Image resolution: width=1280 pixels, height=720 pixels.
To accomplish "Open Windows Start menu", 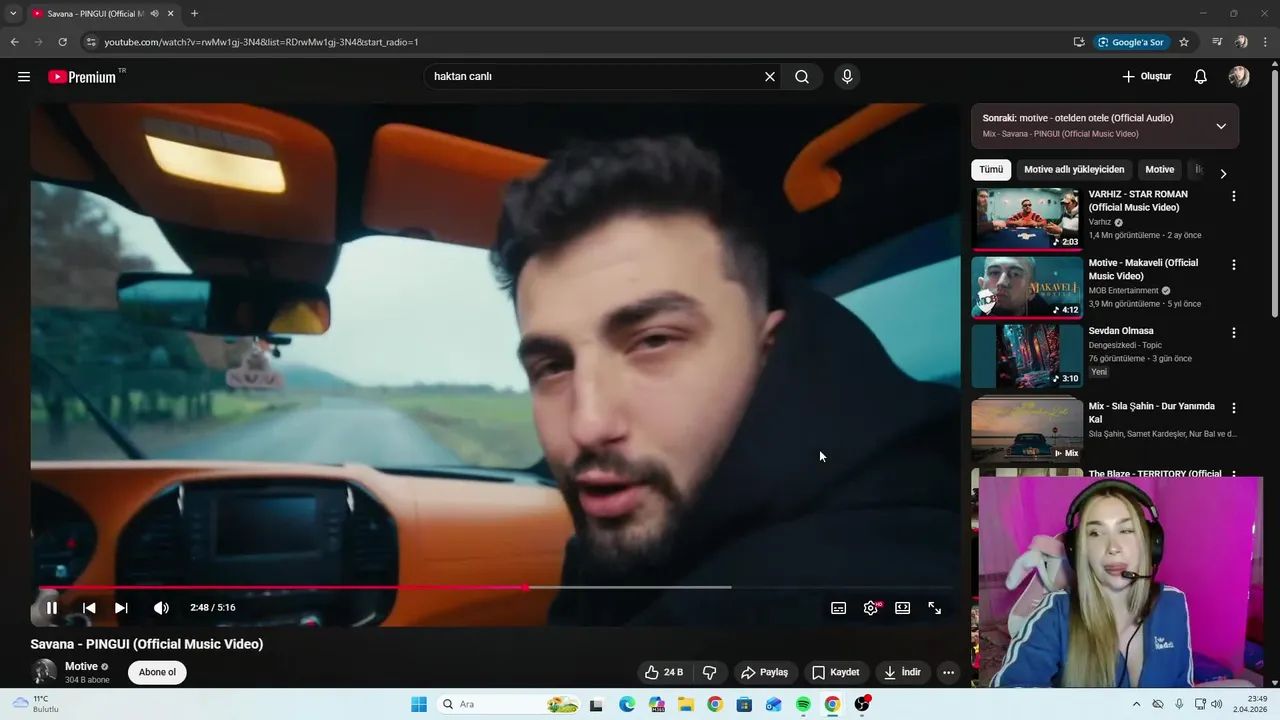I will 419,705.
